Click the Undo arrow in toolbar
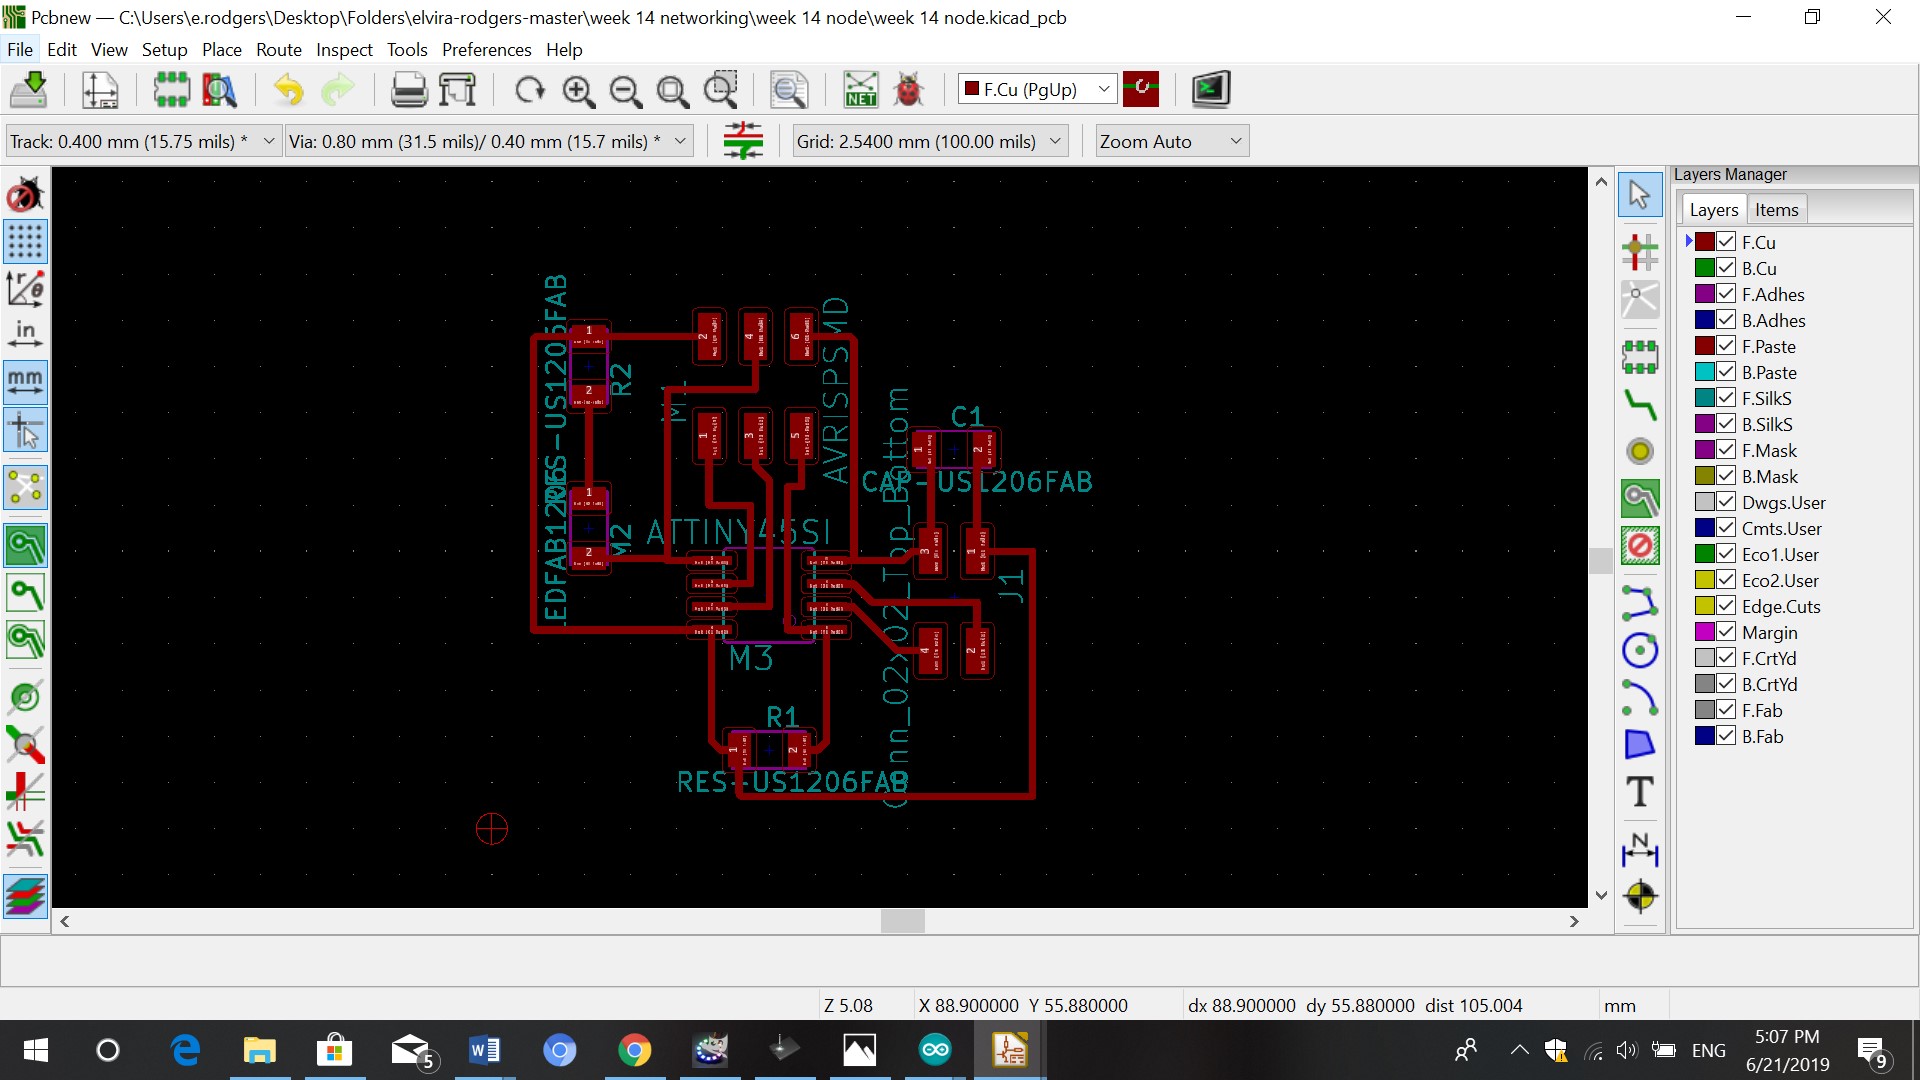The width and height of the screenshot is (1920, 1080). click(288, 90)
